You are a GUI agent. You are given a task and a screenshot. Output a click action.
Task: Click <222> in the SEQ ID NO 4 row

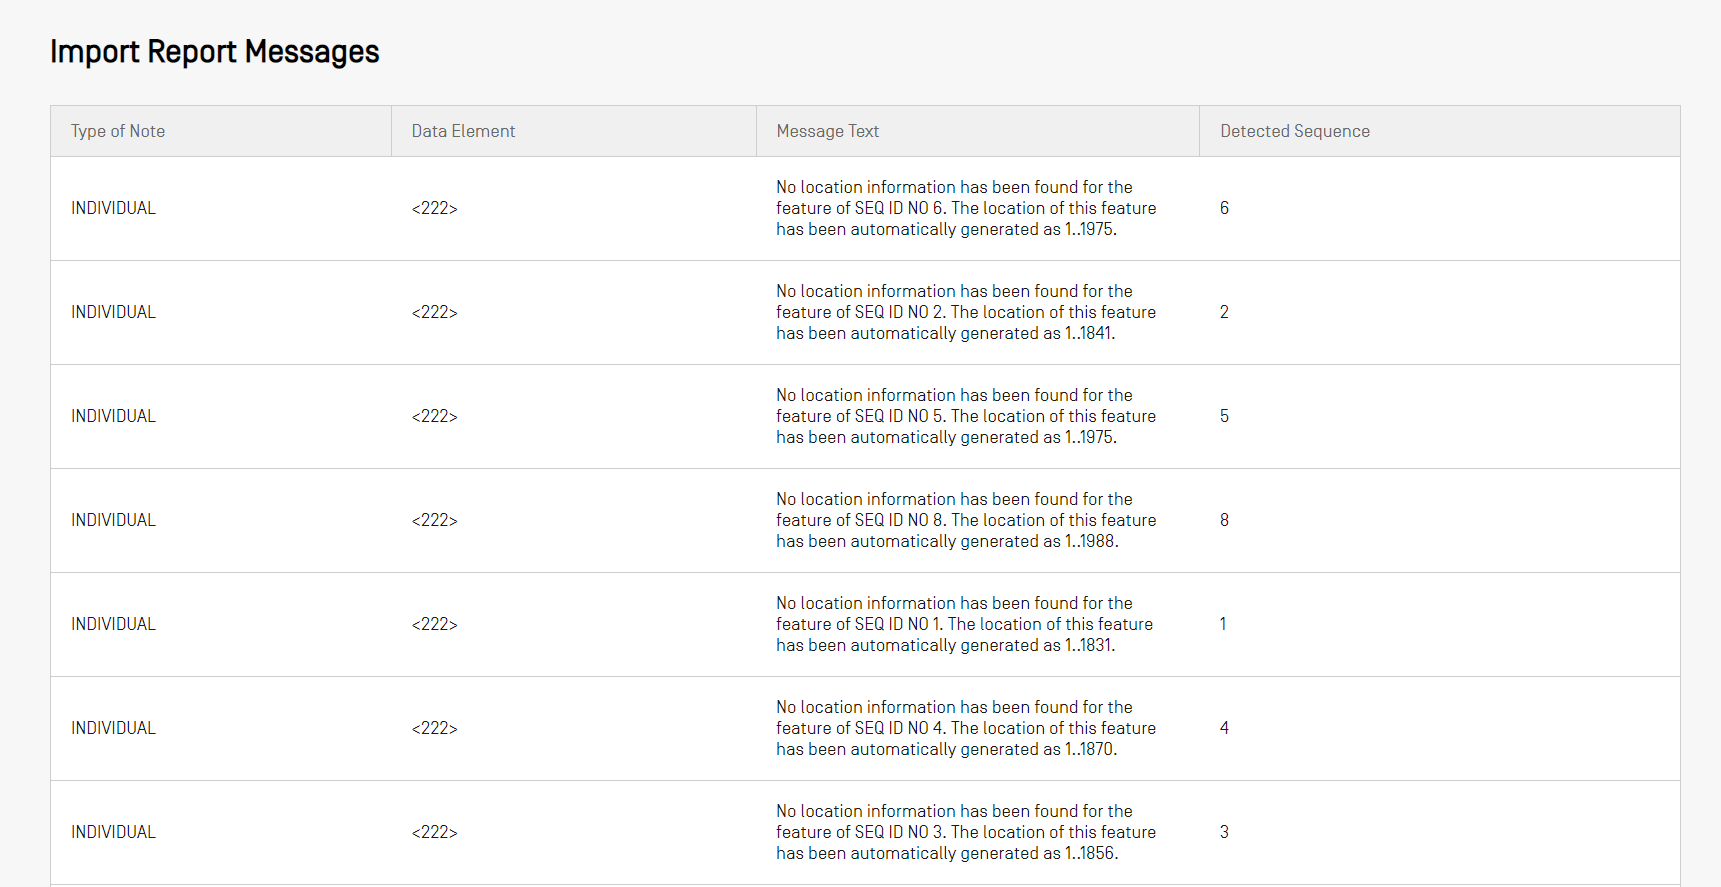tap(434, 728)
